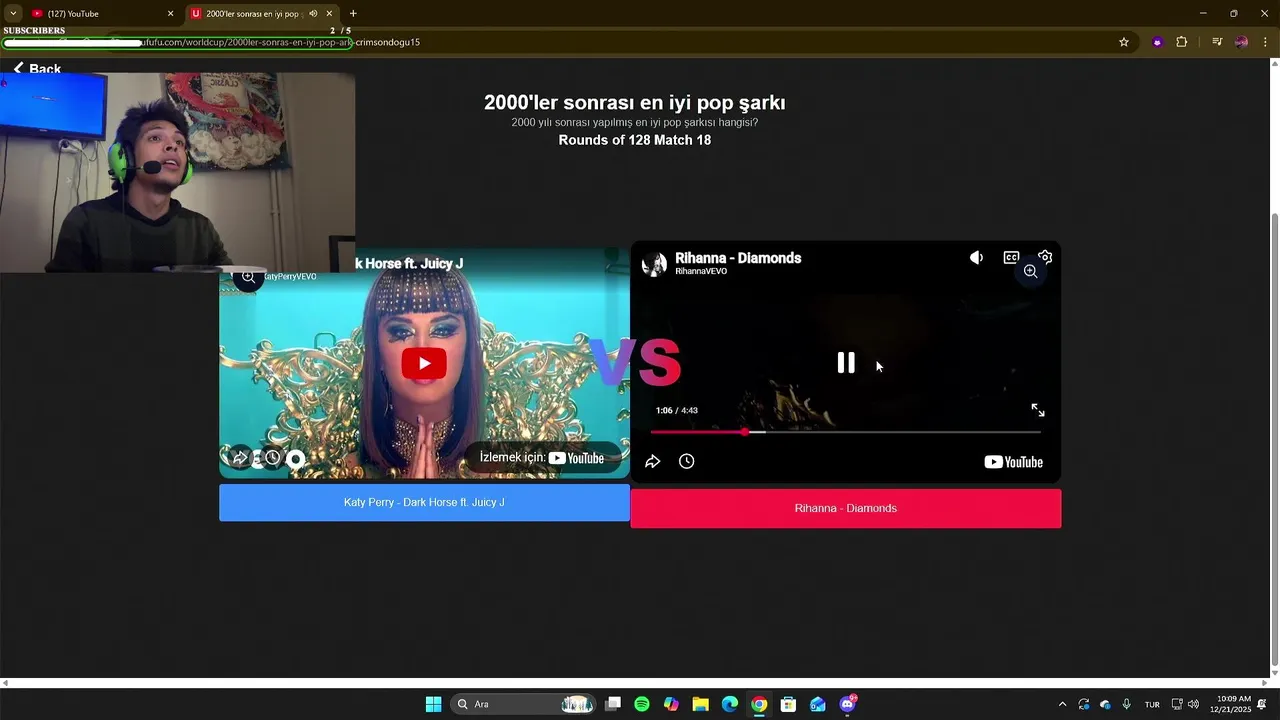
Task: Open Task View on the taskbar
Action: (x=613, y=704)
